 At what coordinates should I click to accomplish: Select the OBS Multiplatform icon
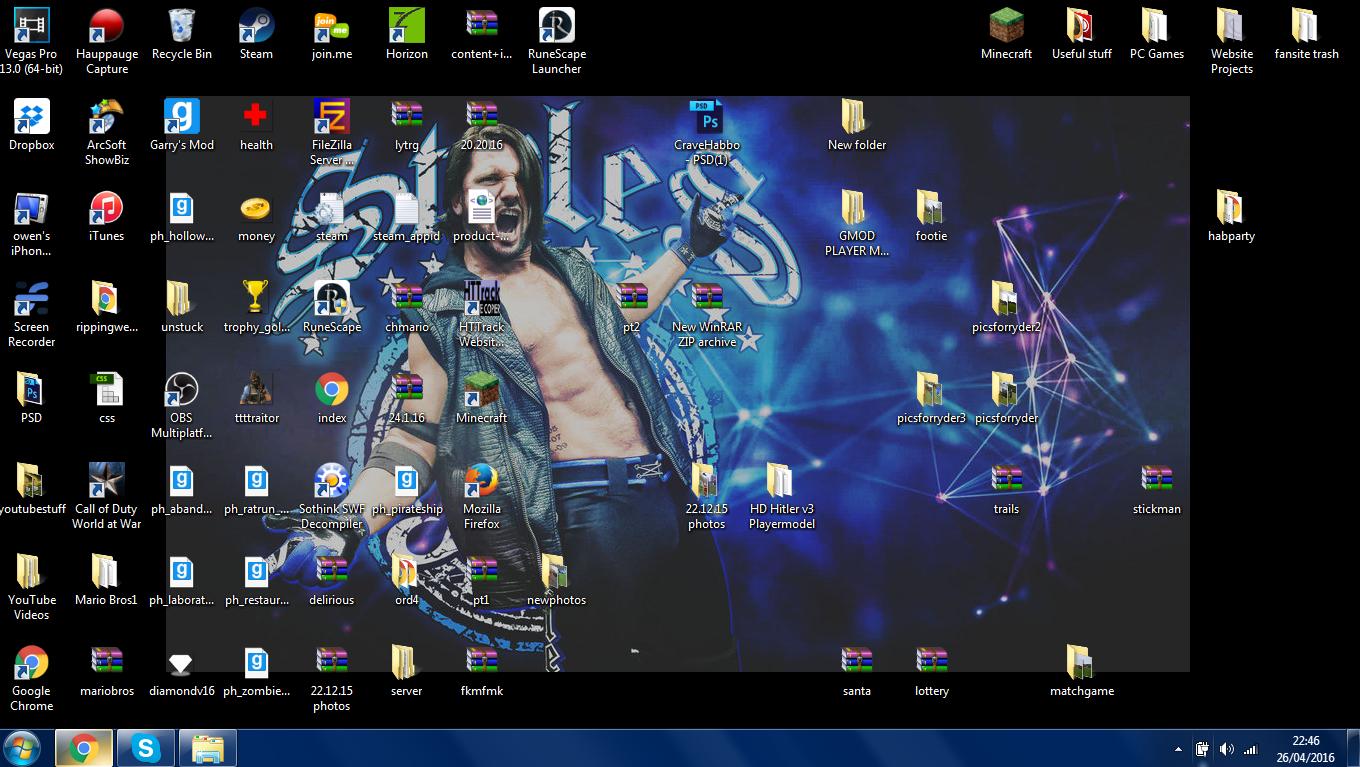point(181,390)
